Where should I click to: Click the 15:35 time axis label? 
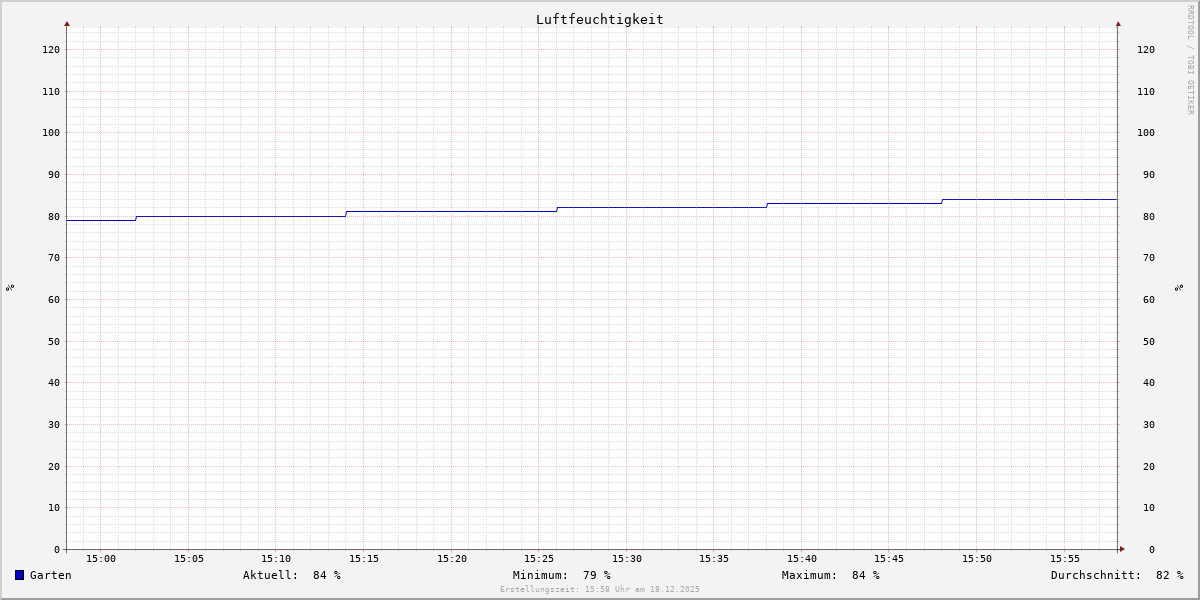(714, 559)
